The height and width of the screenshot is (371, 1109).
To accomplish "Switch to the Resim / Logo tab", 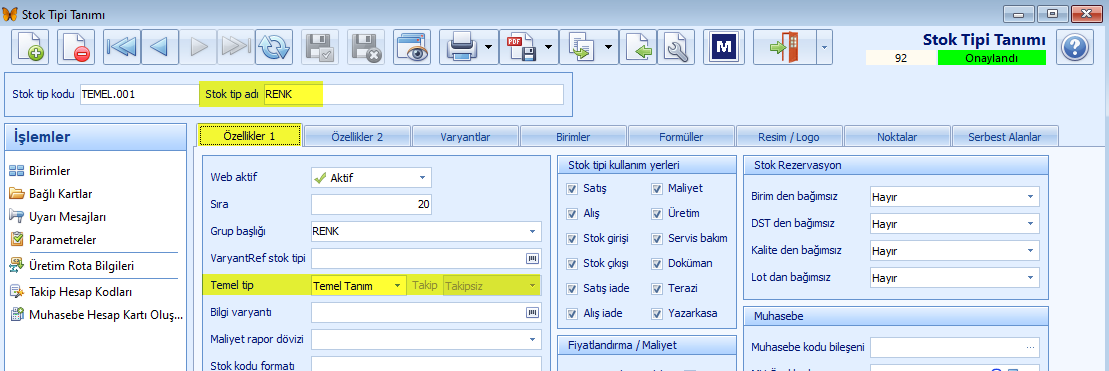I will 789,137.
